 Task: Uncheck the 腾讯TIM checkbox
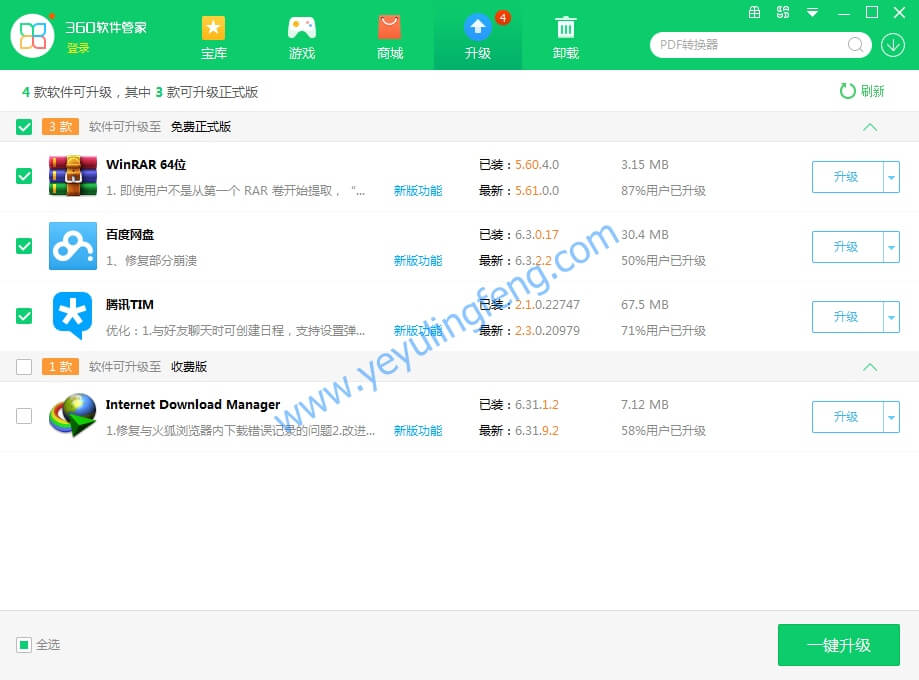pos(24,316)
